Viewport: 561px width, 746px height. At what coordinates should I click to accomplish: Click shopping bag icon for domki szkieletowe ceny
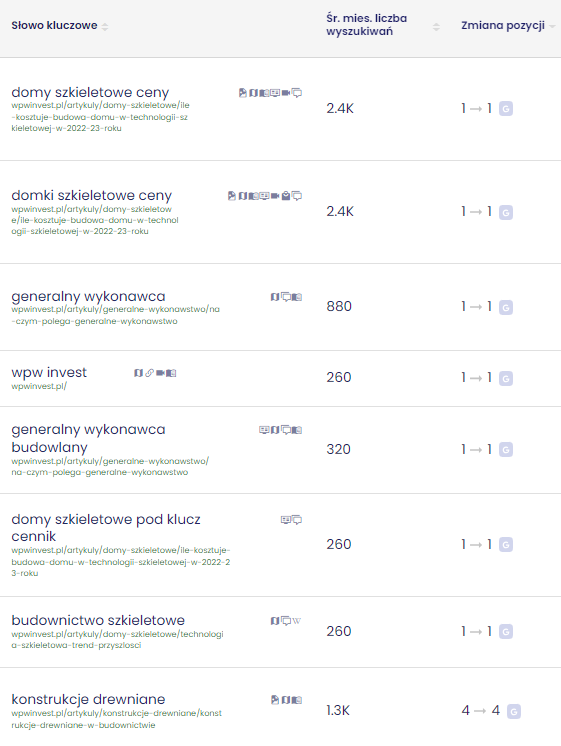(x=285, y=196)
